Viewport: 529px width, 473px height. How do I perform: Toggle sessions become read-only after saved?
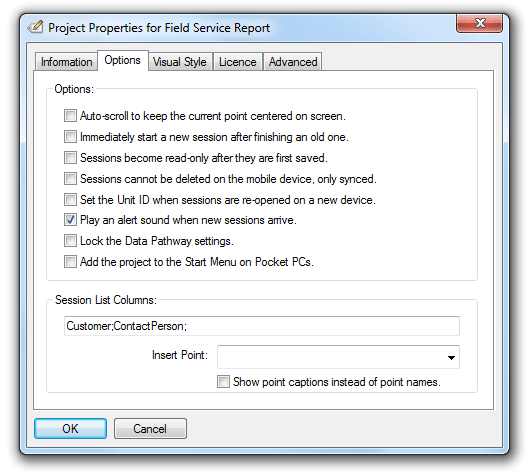pos(70,158)
